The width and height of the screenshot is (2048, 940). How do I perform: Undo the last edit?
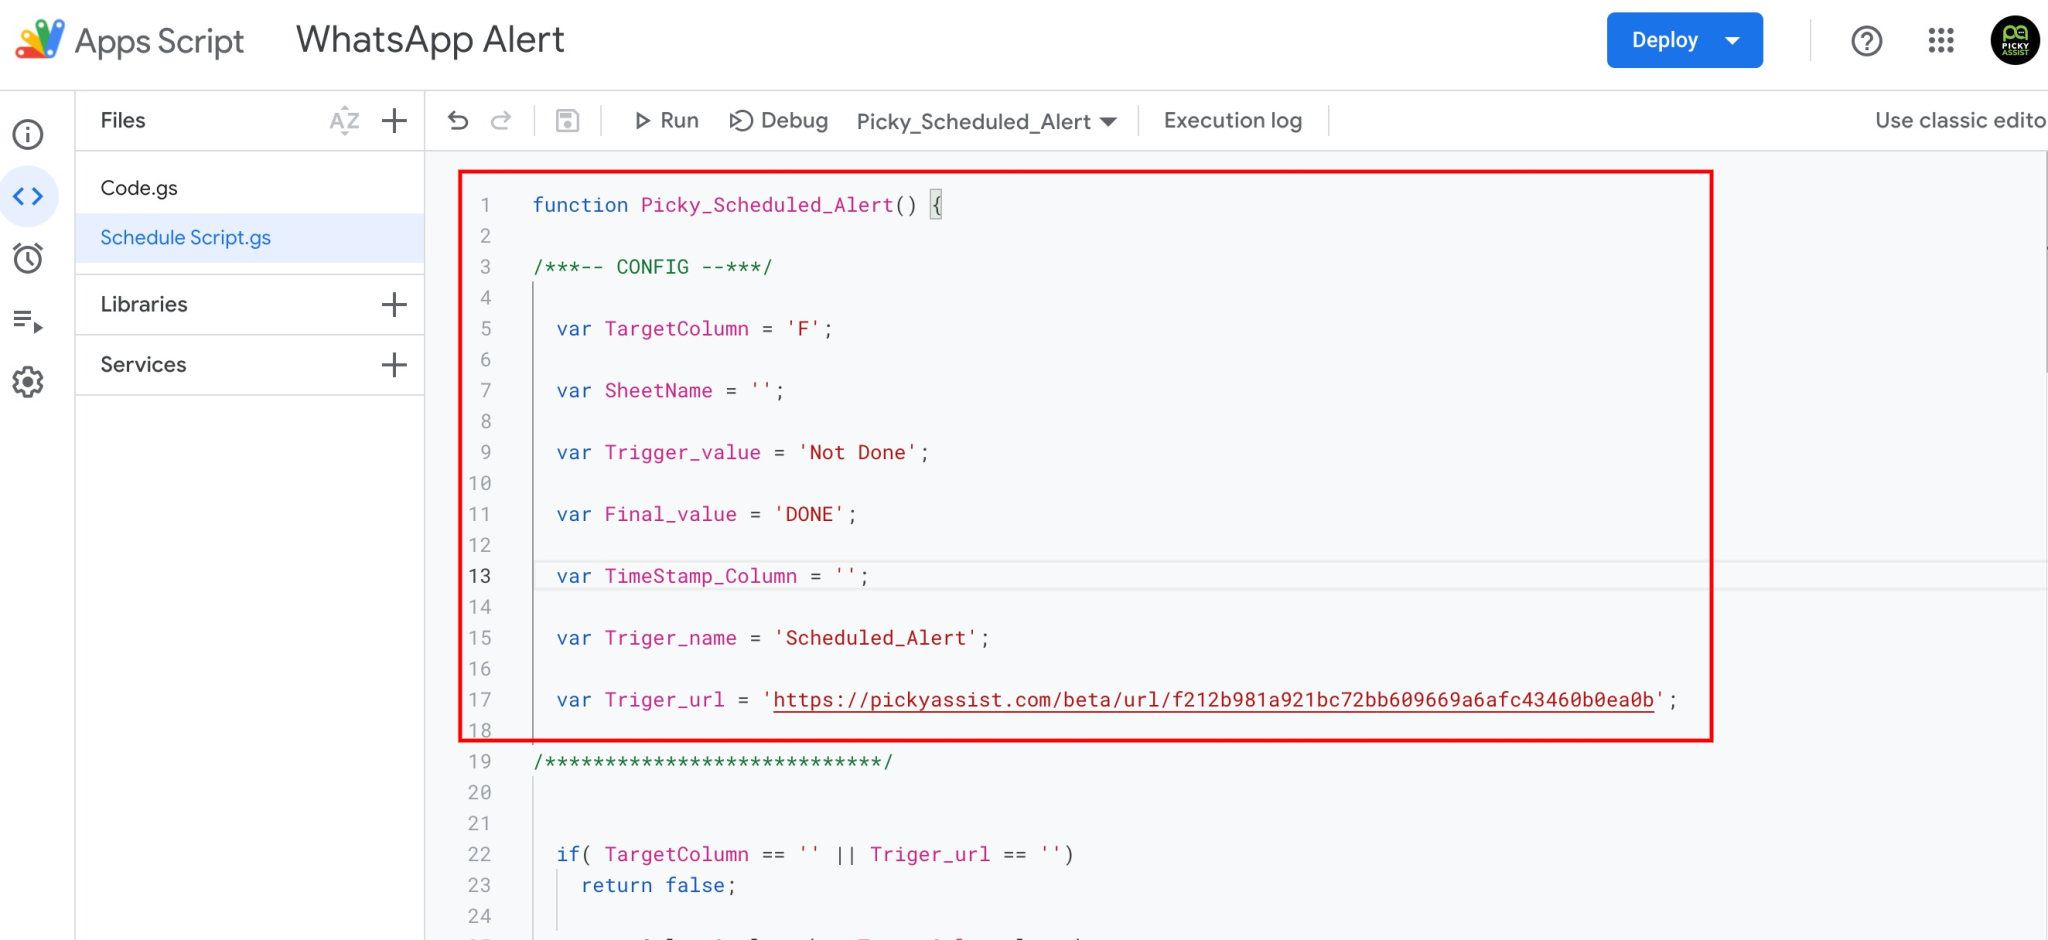457,120
